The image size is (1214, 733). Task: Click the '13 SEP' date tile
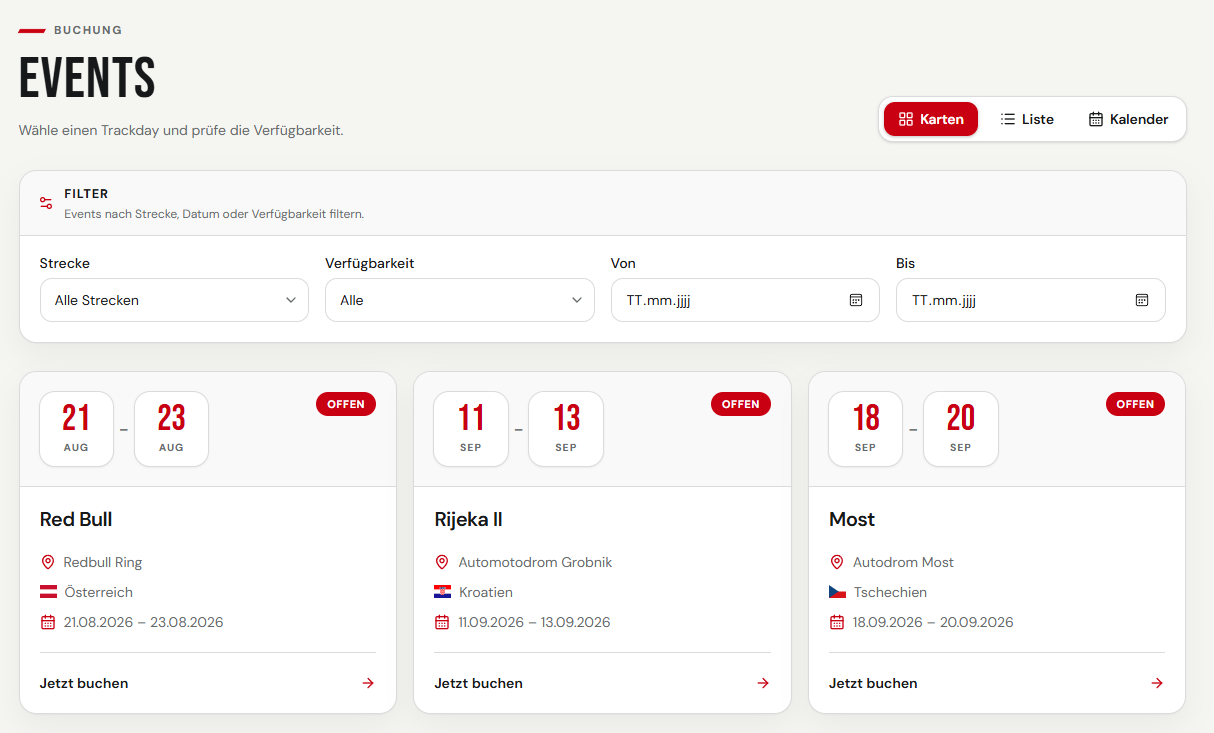(566, 429)
